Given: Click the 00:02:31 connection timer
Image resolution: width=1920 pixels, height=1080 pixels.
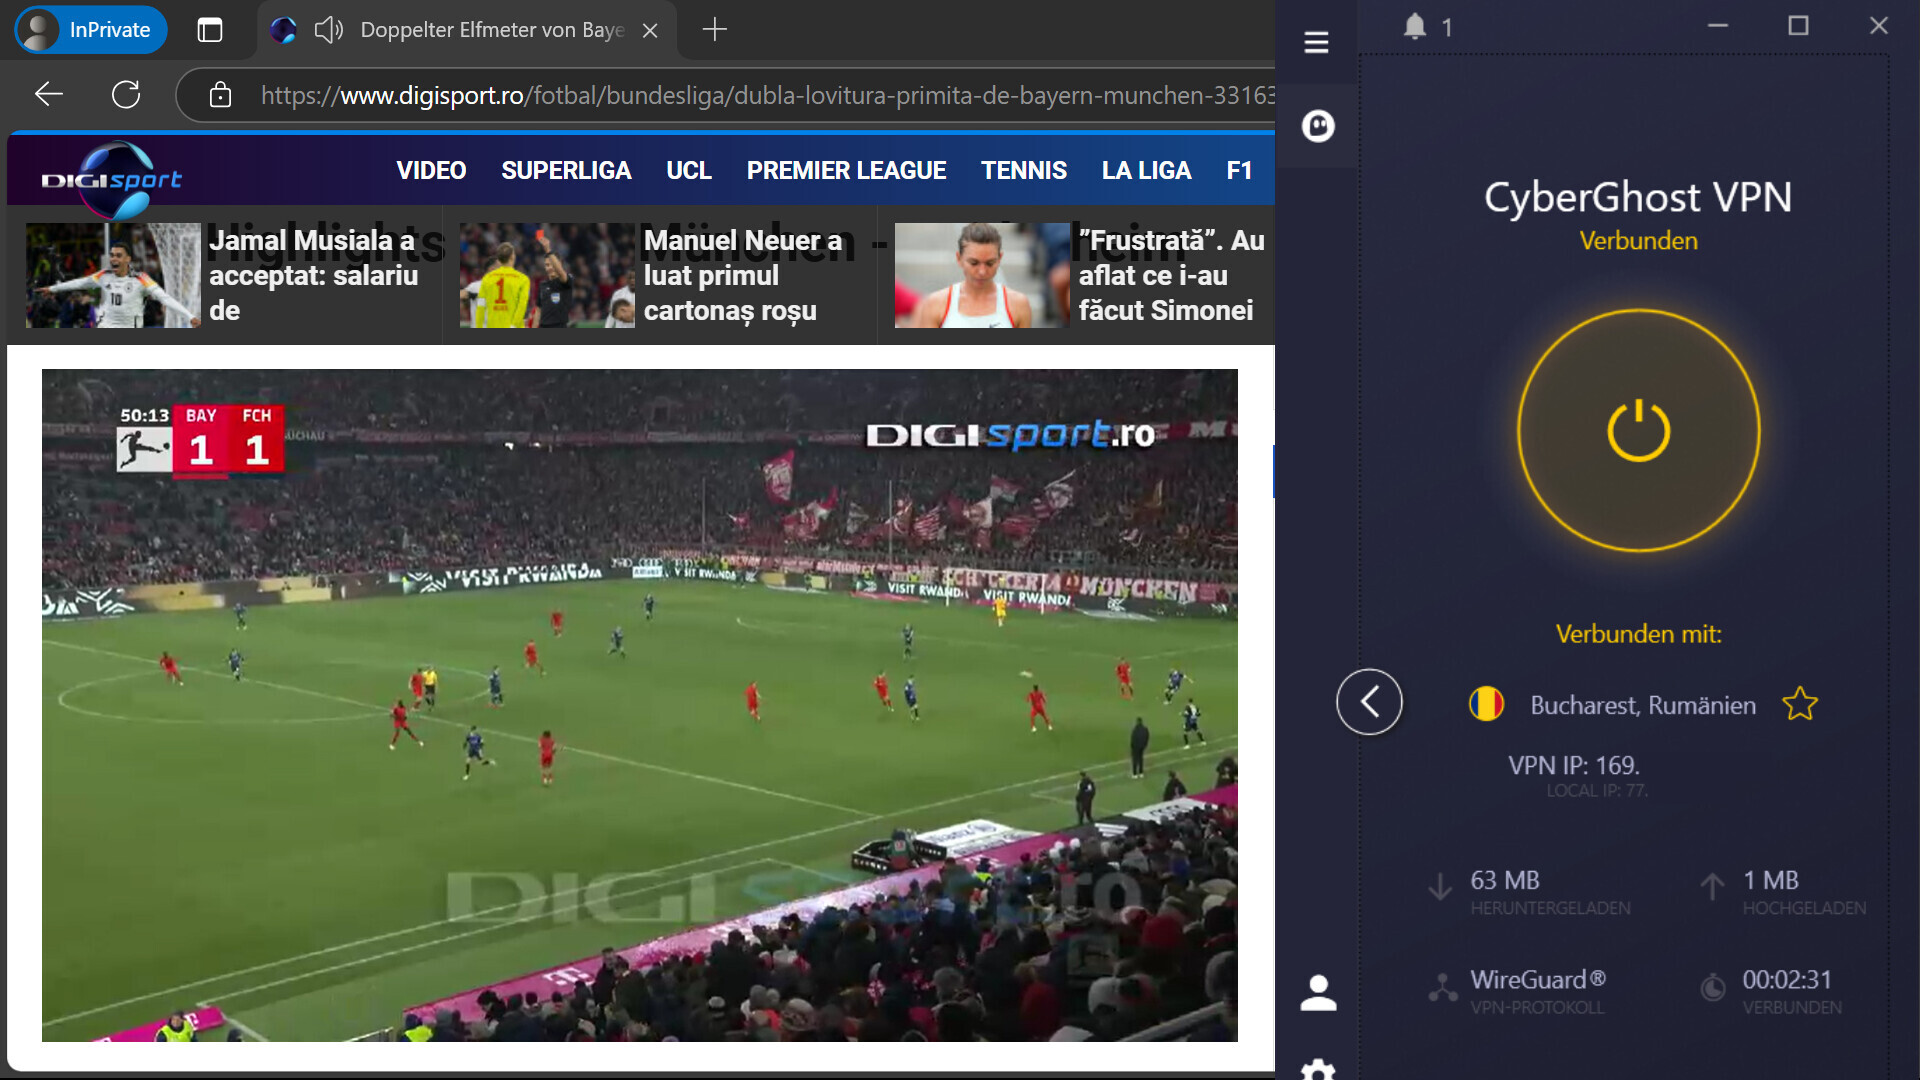Looking at the screenshot, I should click(1787, 980).
